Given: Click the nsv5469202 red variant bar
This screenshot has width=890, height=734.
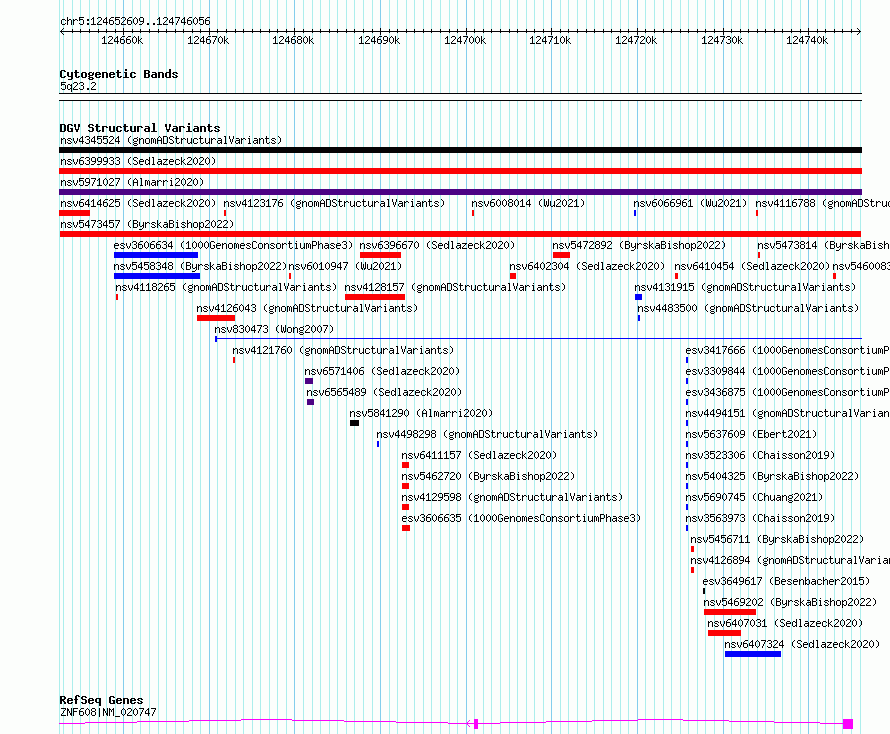Looking at the screenshot, I should tap(730, 612).
